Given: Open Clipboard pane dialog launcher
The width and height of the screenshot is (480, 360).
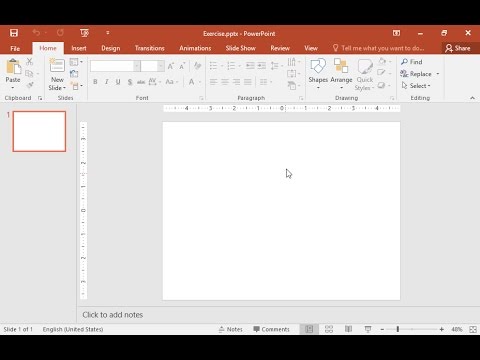Looking at the screenshot, I should point(40,98).
